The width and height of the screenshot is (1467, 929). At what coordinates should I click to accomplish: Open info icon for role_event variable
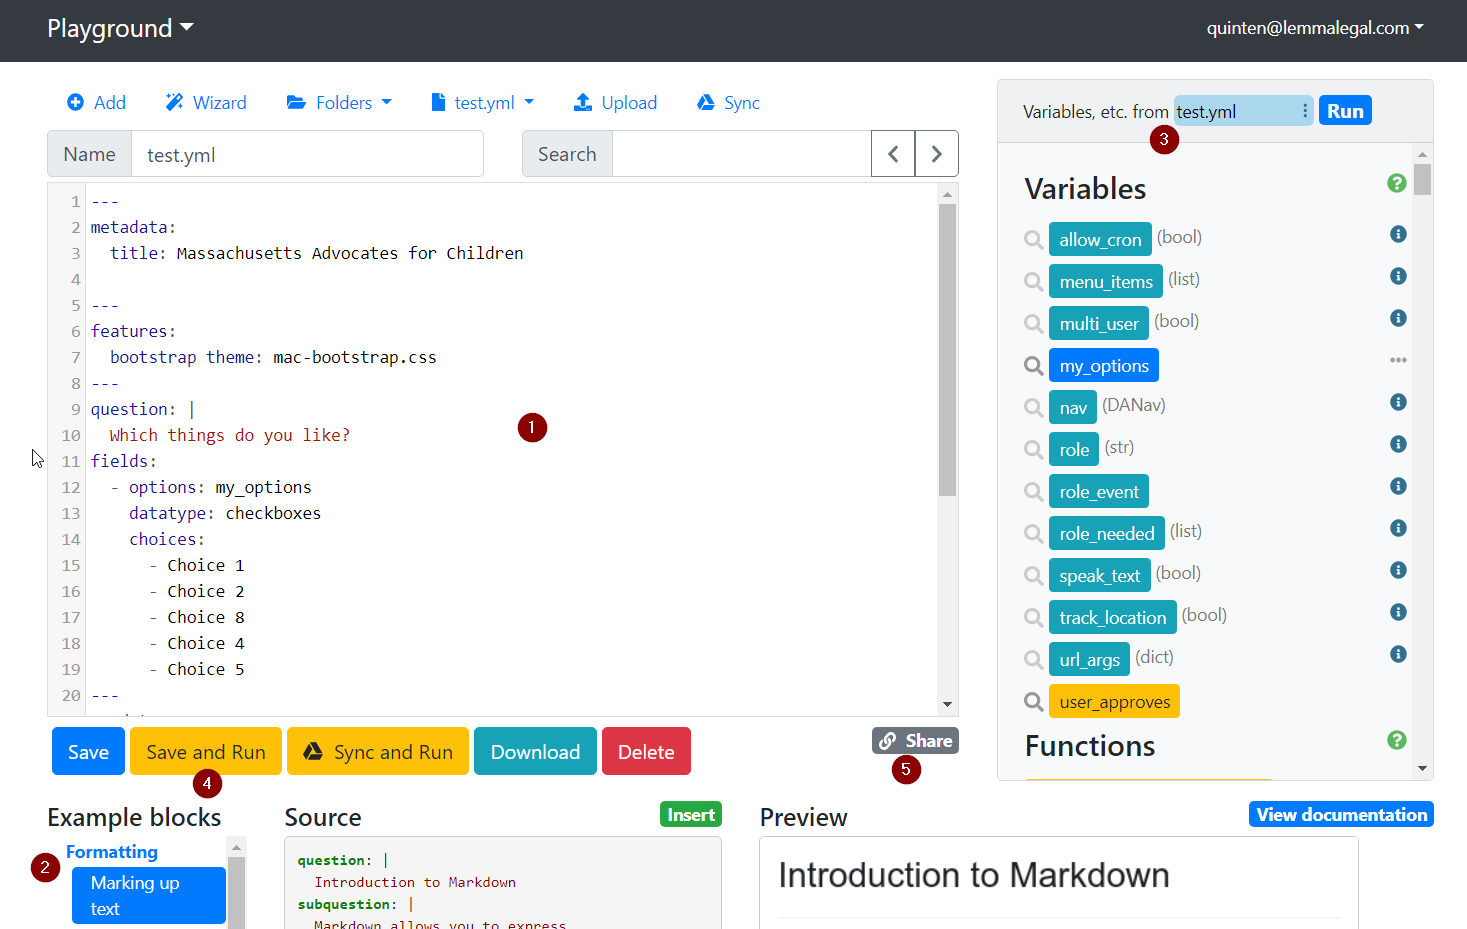[1398, 486]
